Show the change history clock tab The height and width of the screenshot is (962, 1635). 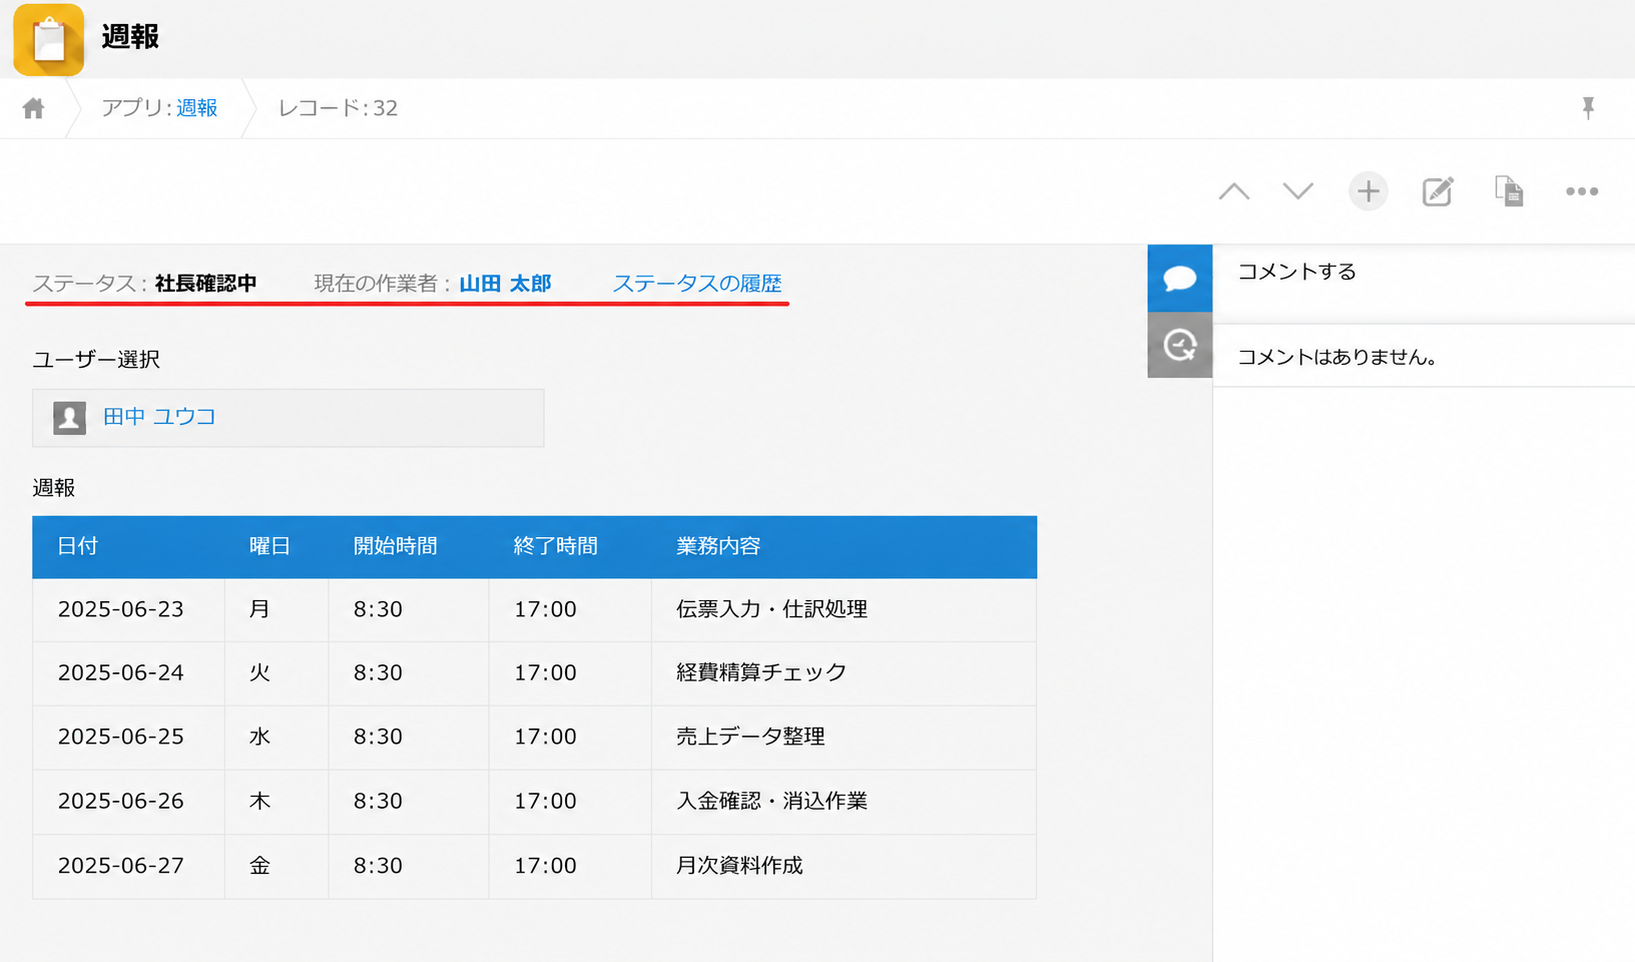1180,345
